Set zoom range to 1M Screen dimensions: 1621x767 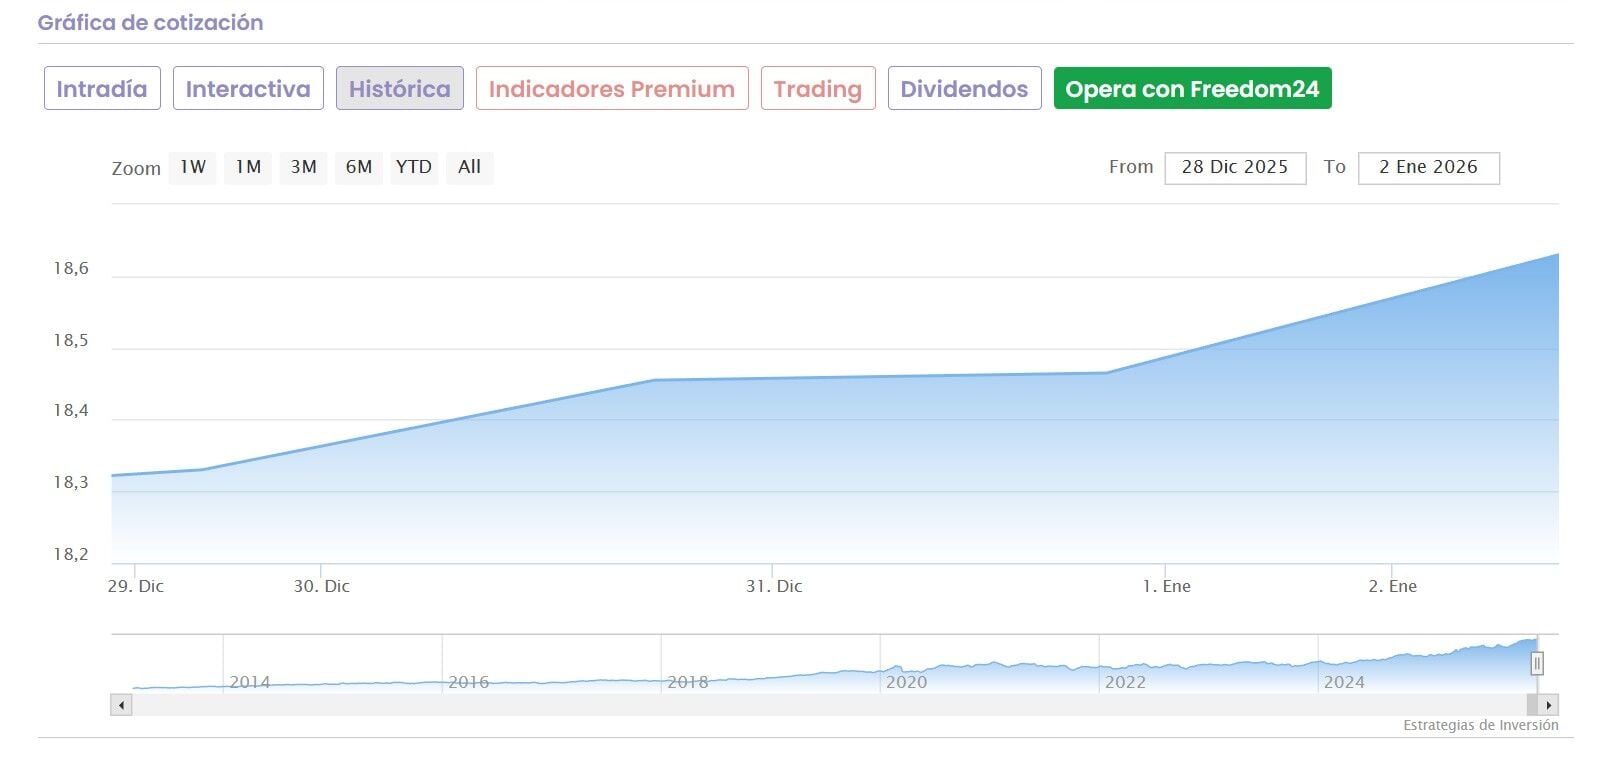pos(248,167)
